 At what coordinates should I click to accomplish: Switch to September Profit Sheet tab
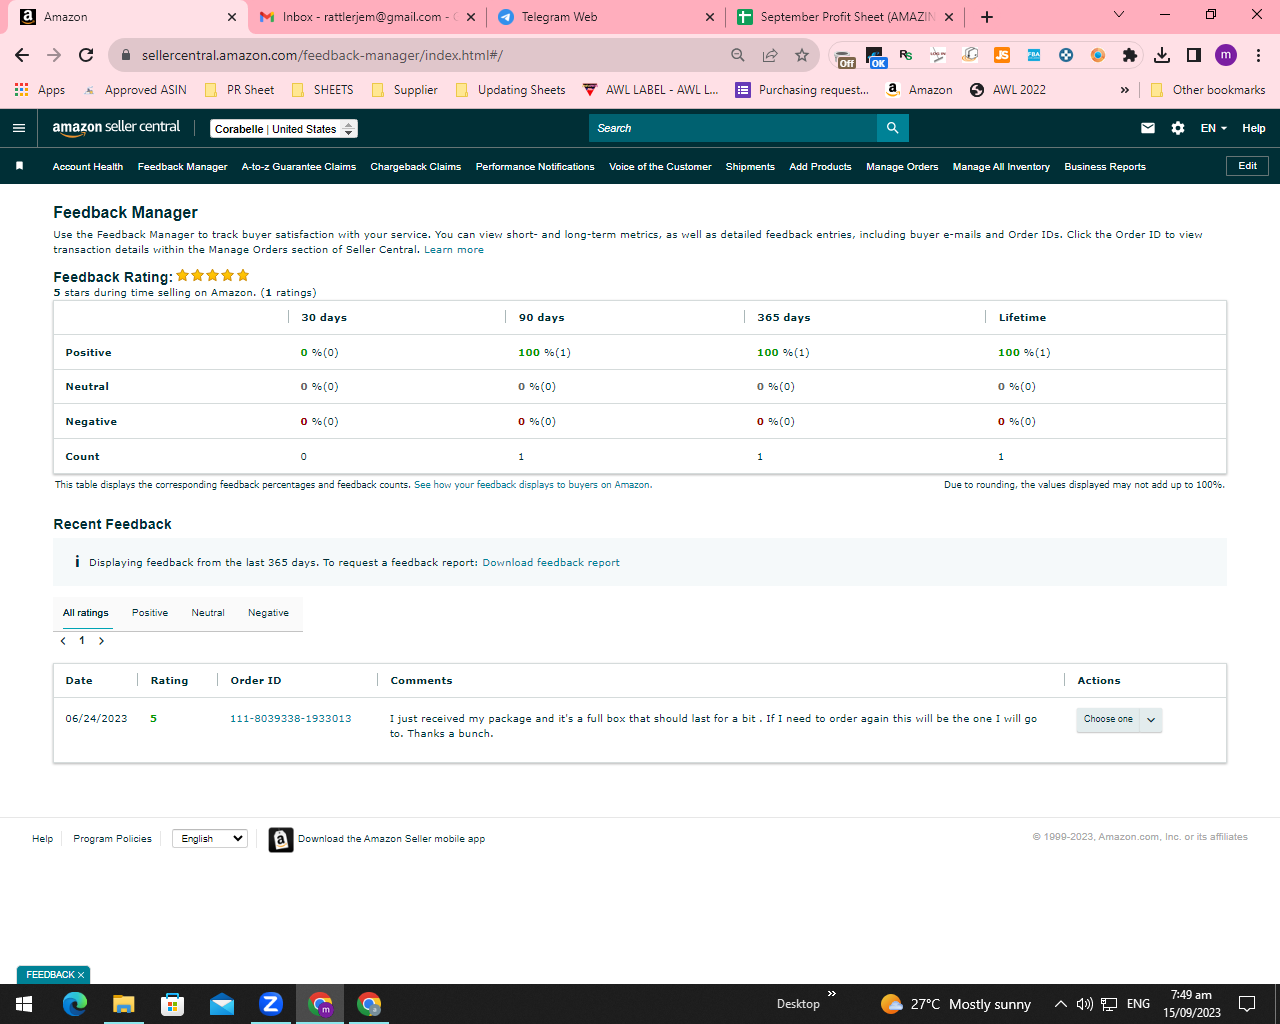click(x=846, y=17)
